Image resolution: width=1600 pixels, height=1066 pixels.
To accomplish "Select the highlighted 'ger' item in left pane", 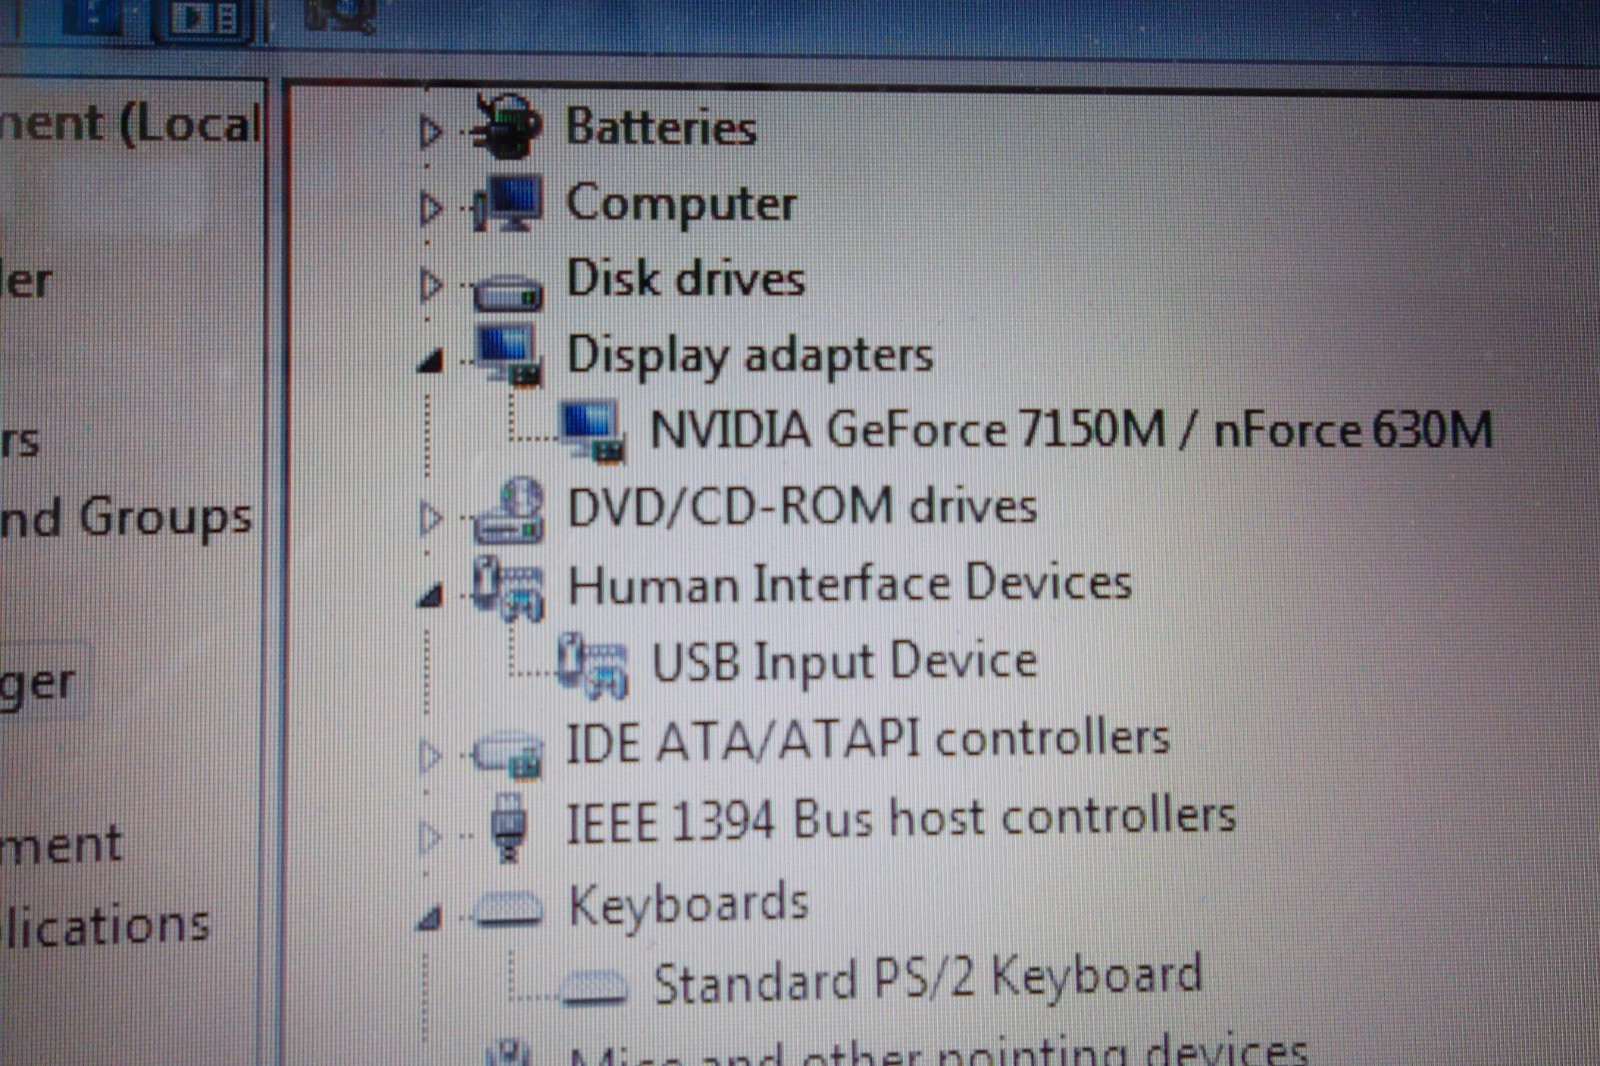I will 40,684.
